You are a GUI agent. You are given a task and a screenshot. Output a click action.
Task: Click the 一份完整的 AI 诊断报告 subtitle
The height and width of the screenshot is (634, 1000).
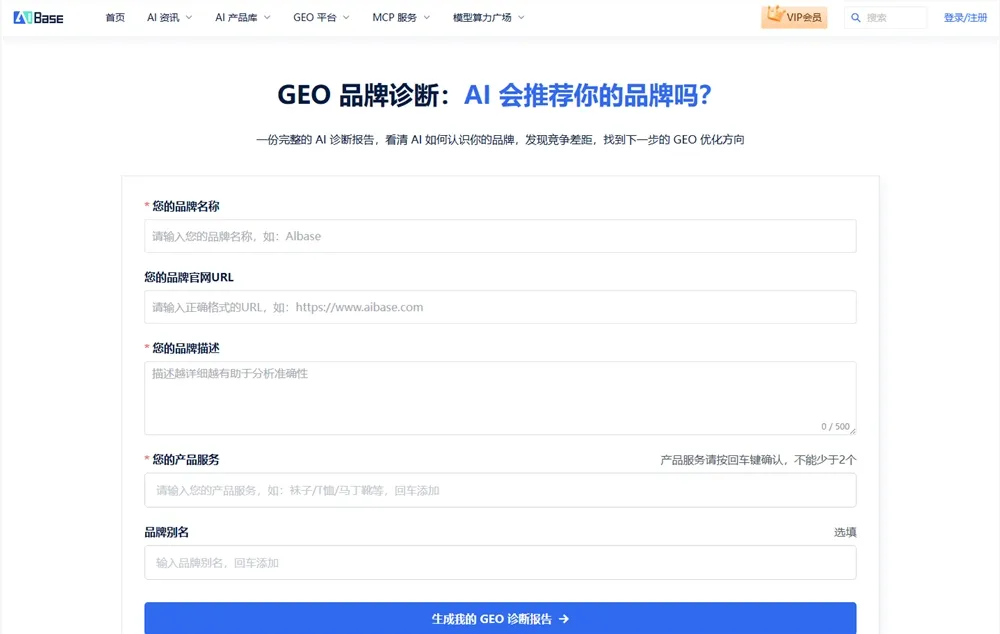point(500,140)
